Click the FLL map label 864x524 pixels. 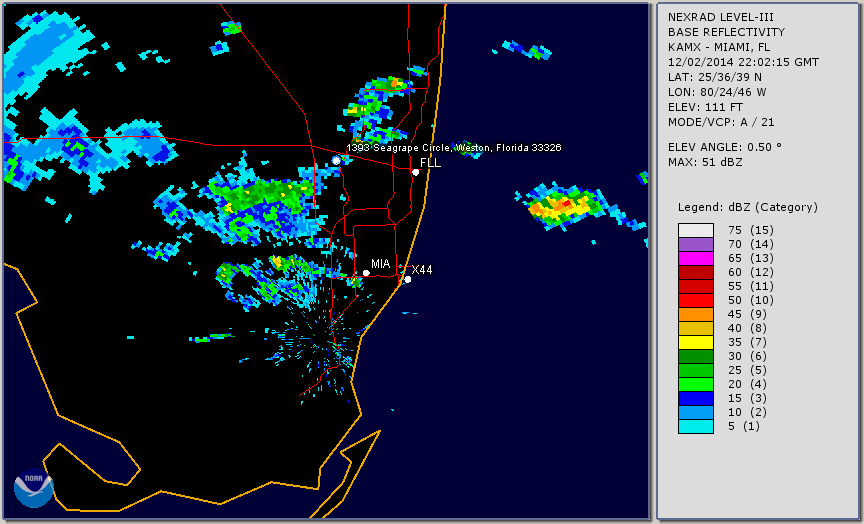[430, 163]
